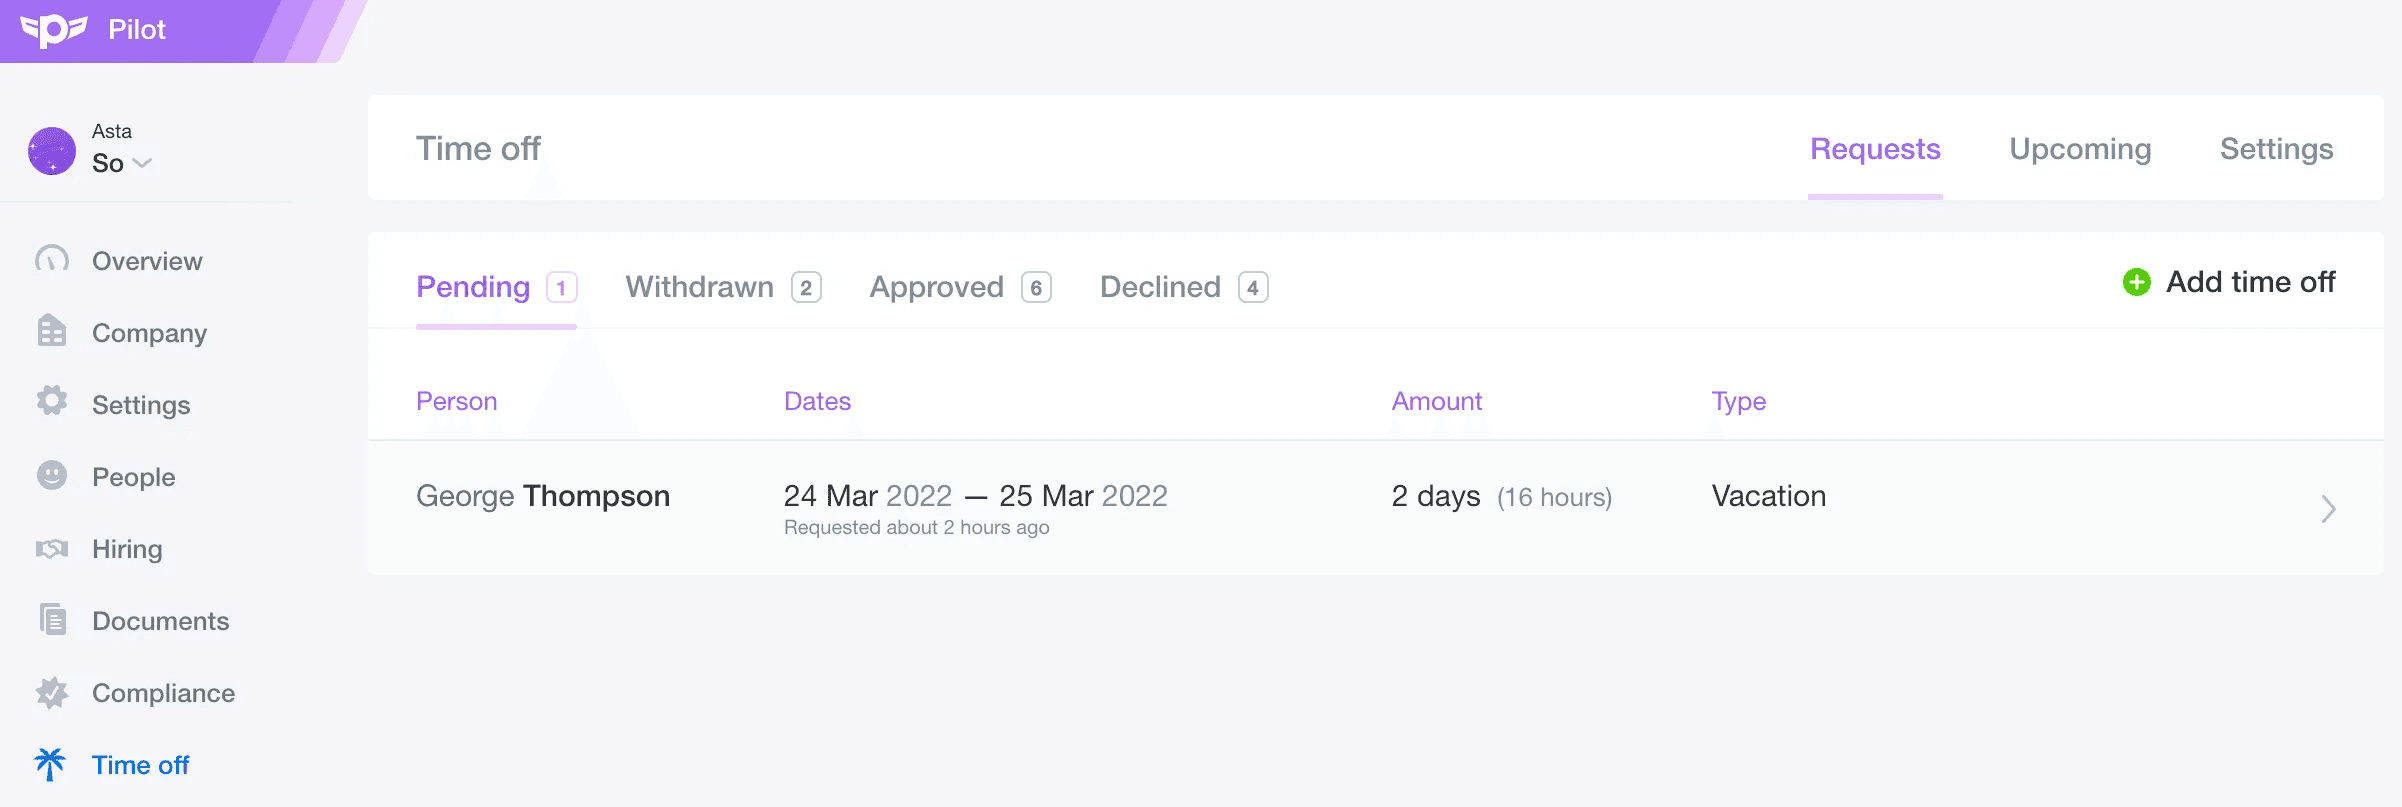Open the Settings tab in Time off header
This screenshot has height=807, width=2402.
[x=2276, y=149]
